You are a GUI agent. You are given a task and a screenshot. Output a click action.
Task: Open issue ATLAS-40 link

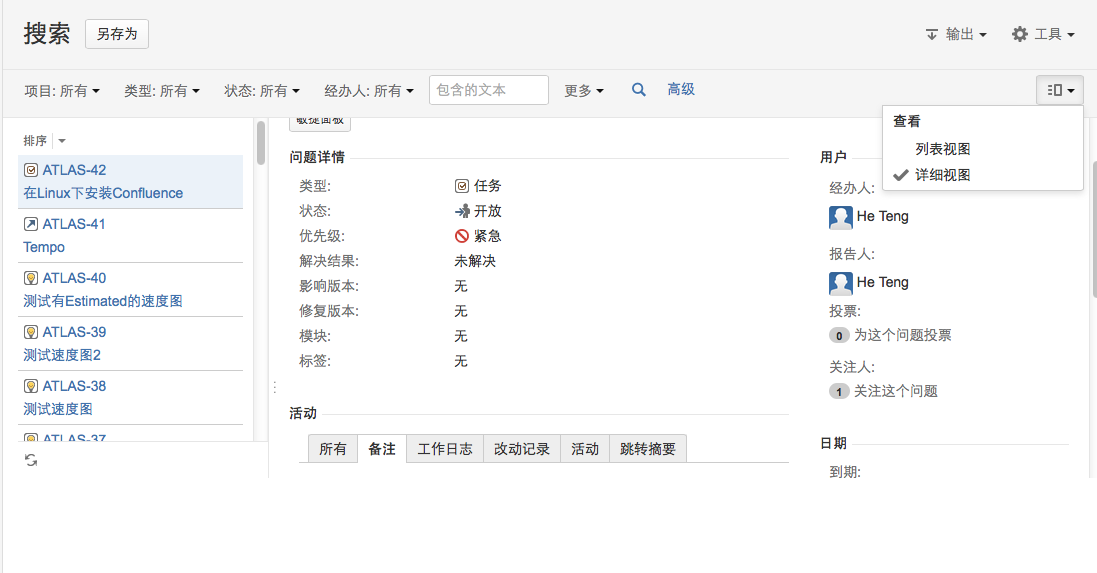74,278
